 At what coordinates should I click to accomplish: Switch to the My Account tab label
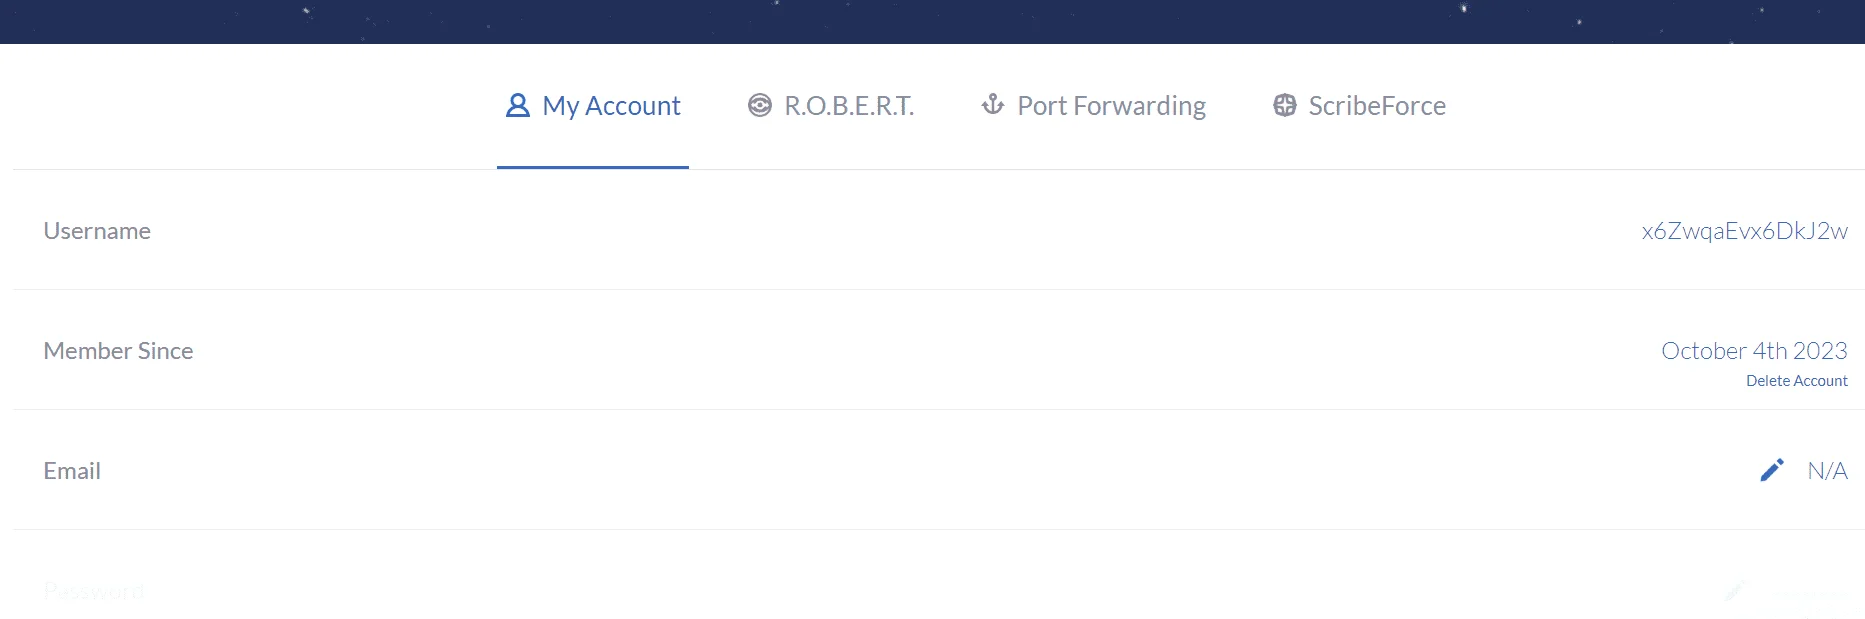pos(611,106)
